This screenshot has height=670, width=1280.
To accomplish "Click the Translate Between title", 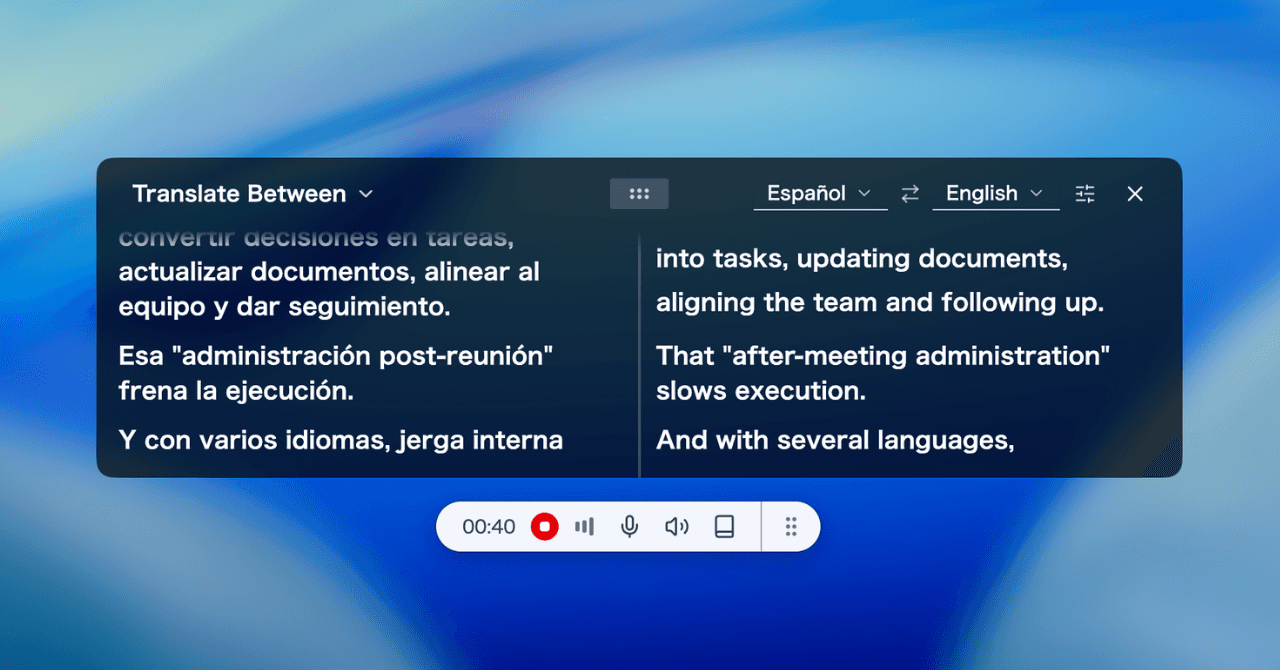I will [240, 193].
